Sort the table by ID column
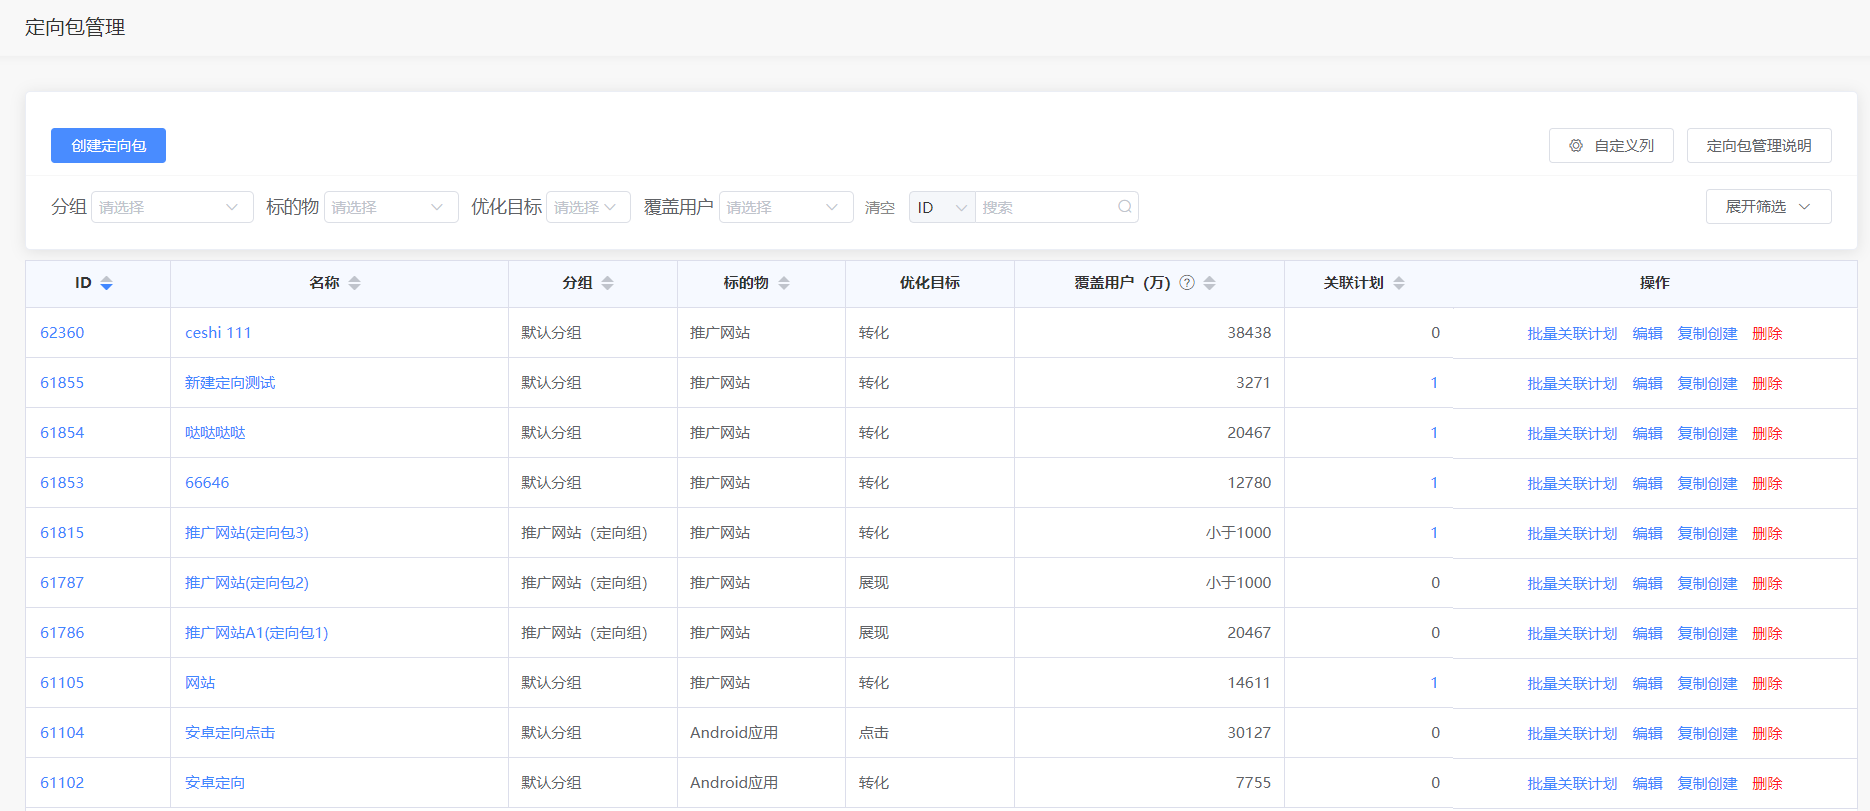Image resolution: width=1870 pixels, height=811 pixels. click(106, 283)
